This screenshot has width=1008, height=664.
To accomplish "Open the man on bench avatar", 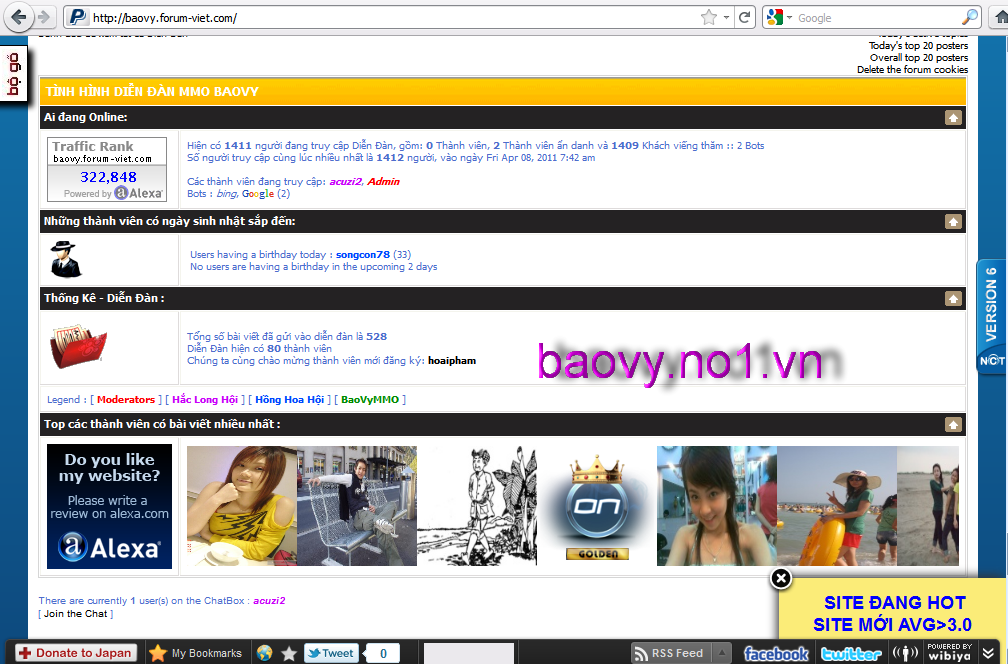I will [x=357, y=506].
